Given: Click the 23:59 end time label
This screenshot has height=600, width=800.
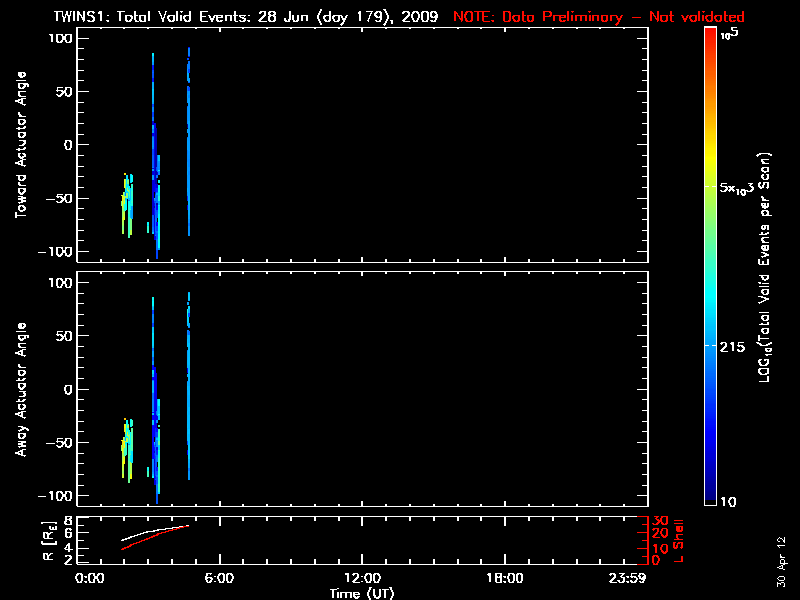Looking at the screenshot, I should click(x=631, y=579).
